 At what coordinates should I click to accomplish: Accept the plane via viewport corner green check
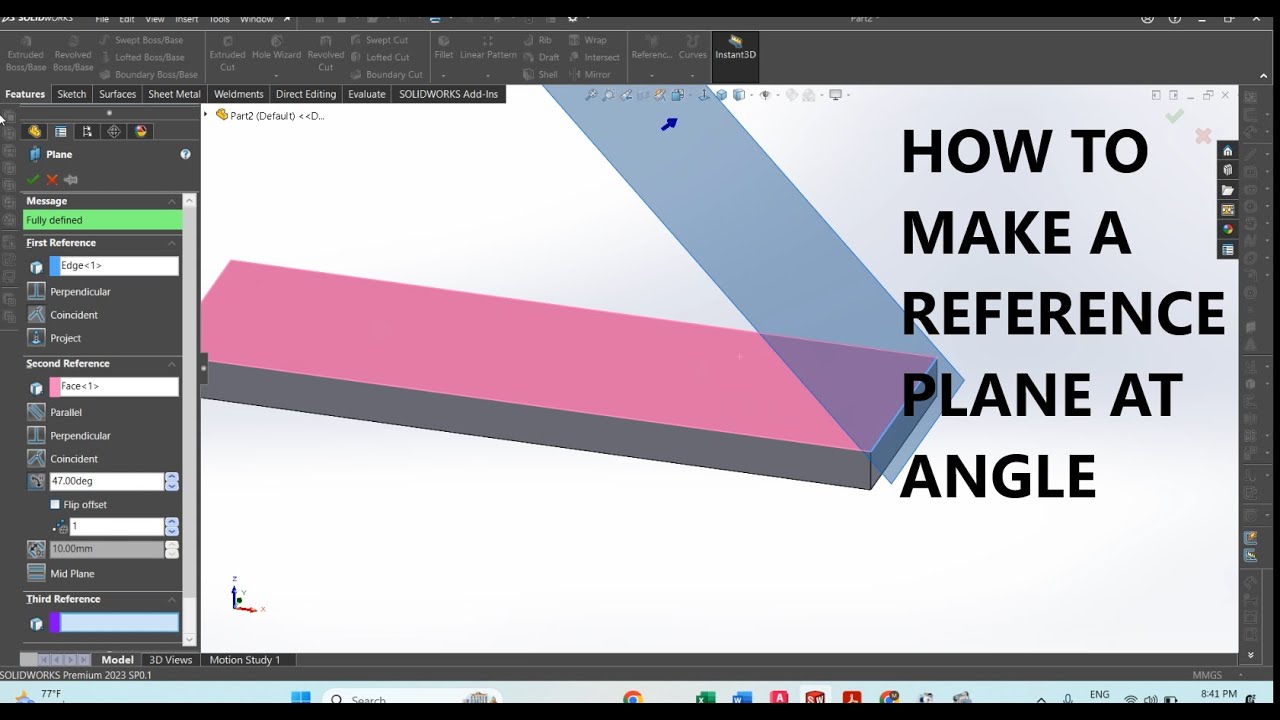click(1175, 117)
